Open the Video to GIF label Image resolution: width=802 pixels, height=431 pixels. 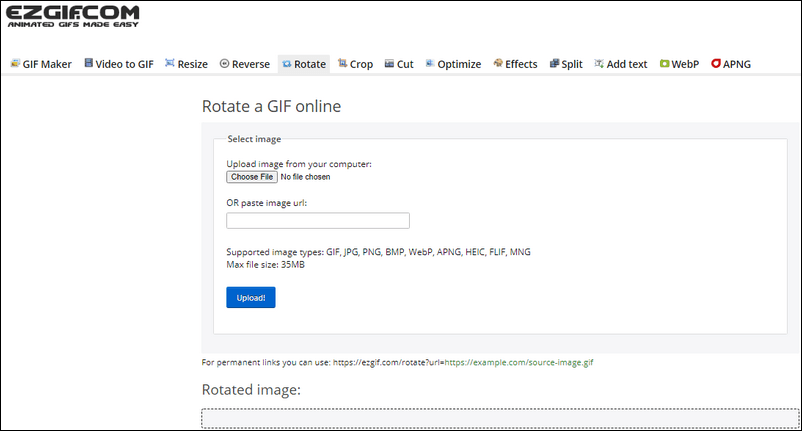click(124, 64)
